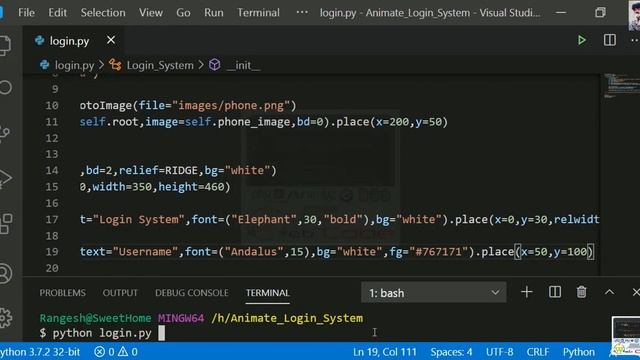Change line endings via CRLF
The image size is (640, 360).
tap(538, 352)
